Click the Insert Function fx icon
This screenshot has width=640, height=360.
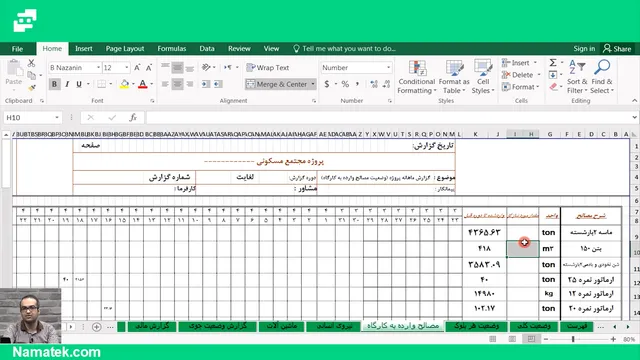[133, 118]
